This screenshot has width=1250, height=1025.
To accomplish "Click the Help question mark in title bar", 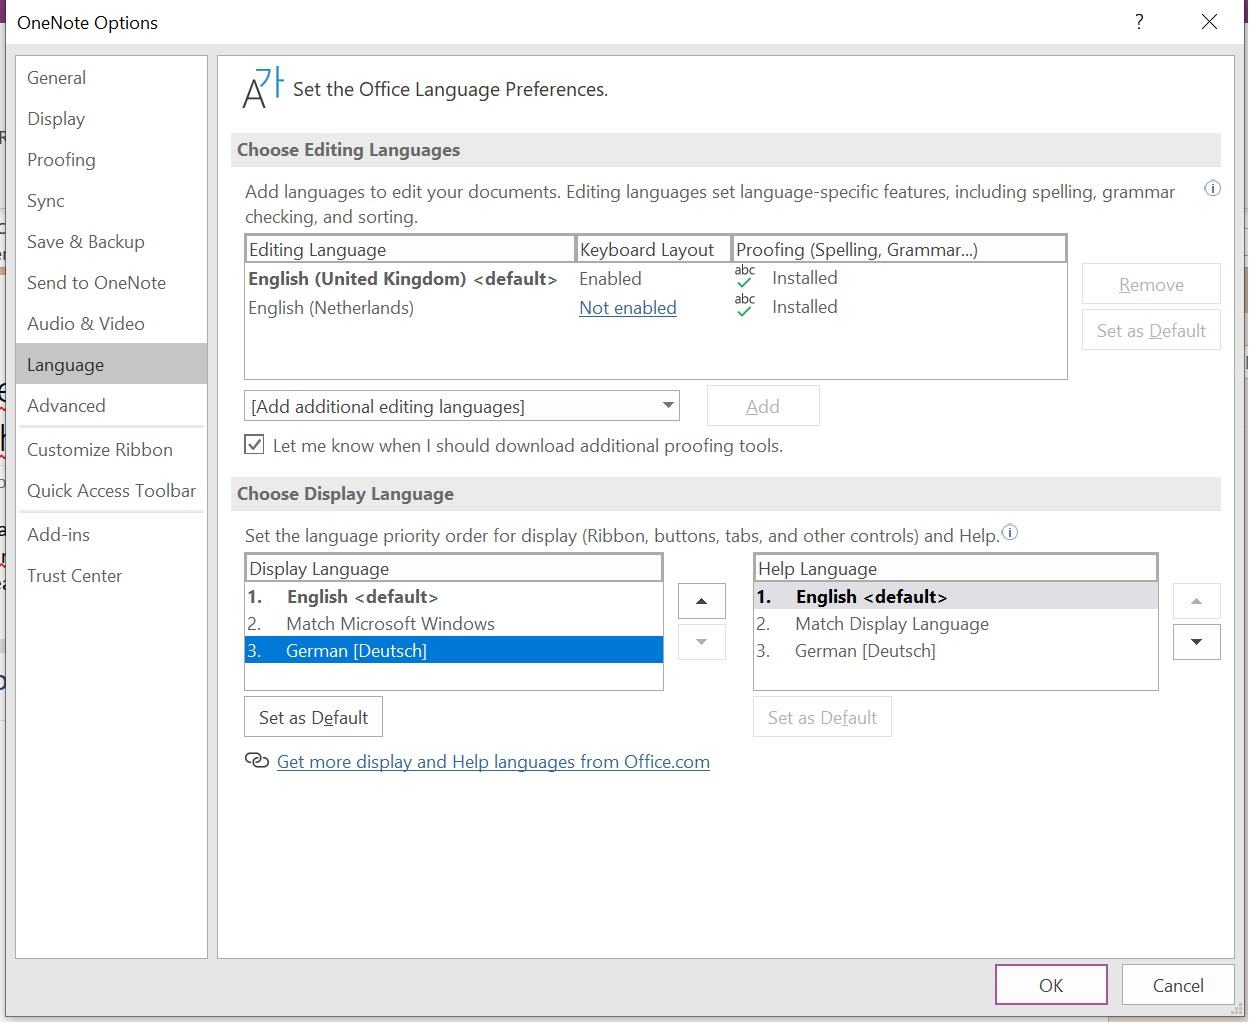I will [x=1139, y=22].
